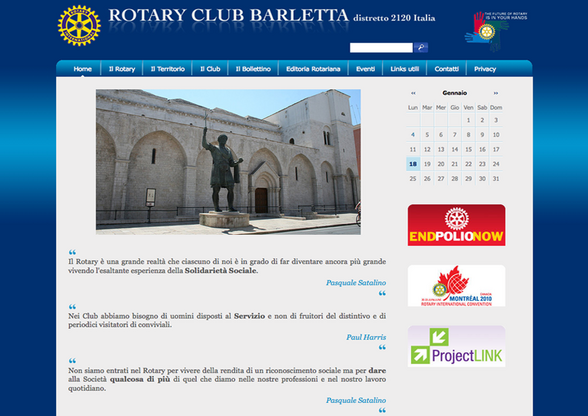Select highlighted day 18 in calendar
This screenshot has width=588, height=416.
point(413,164)
